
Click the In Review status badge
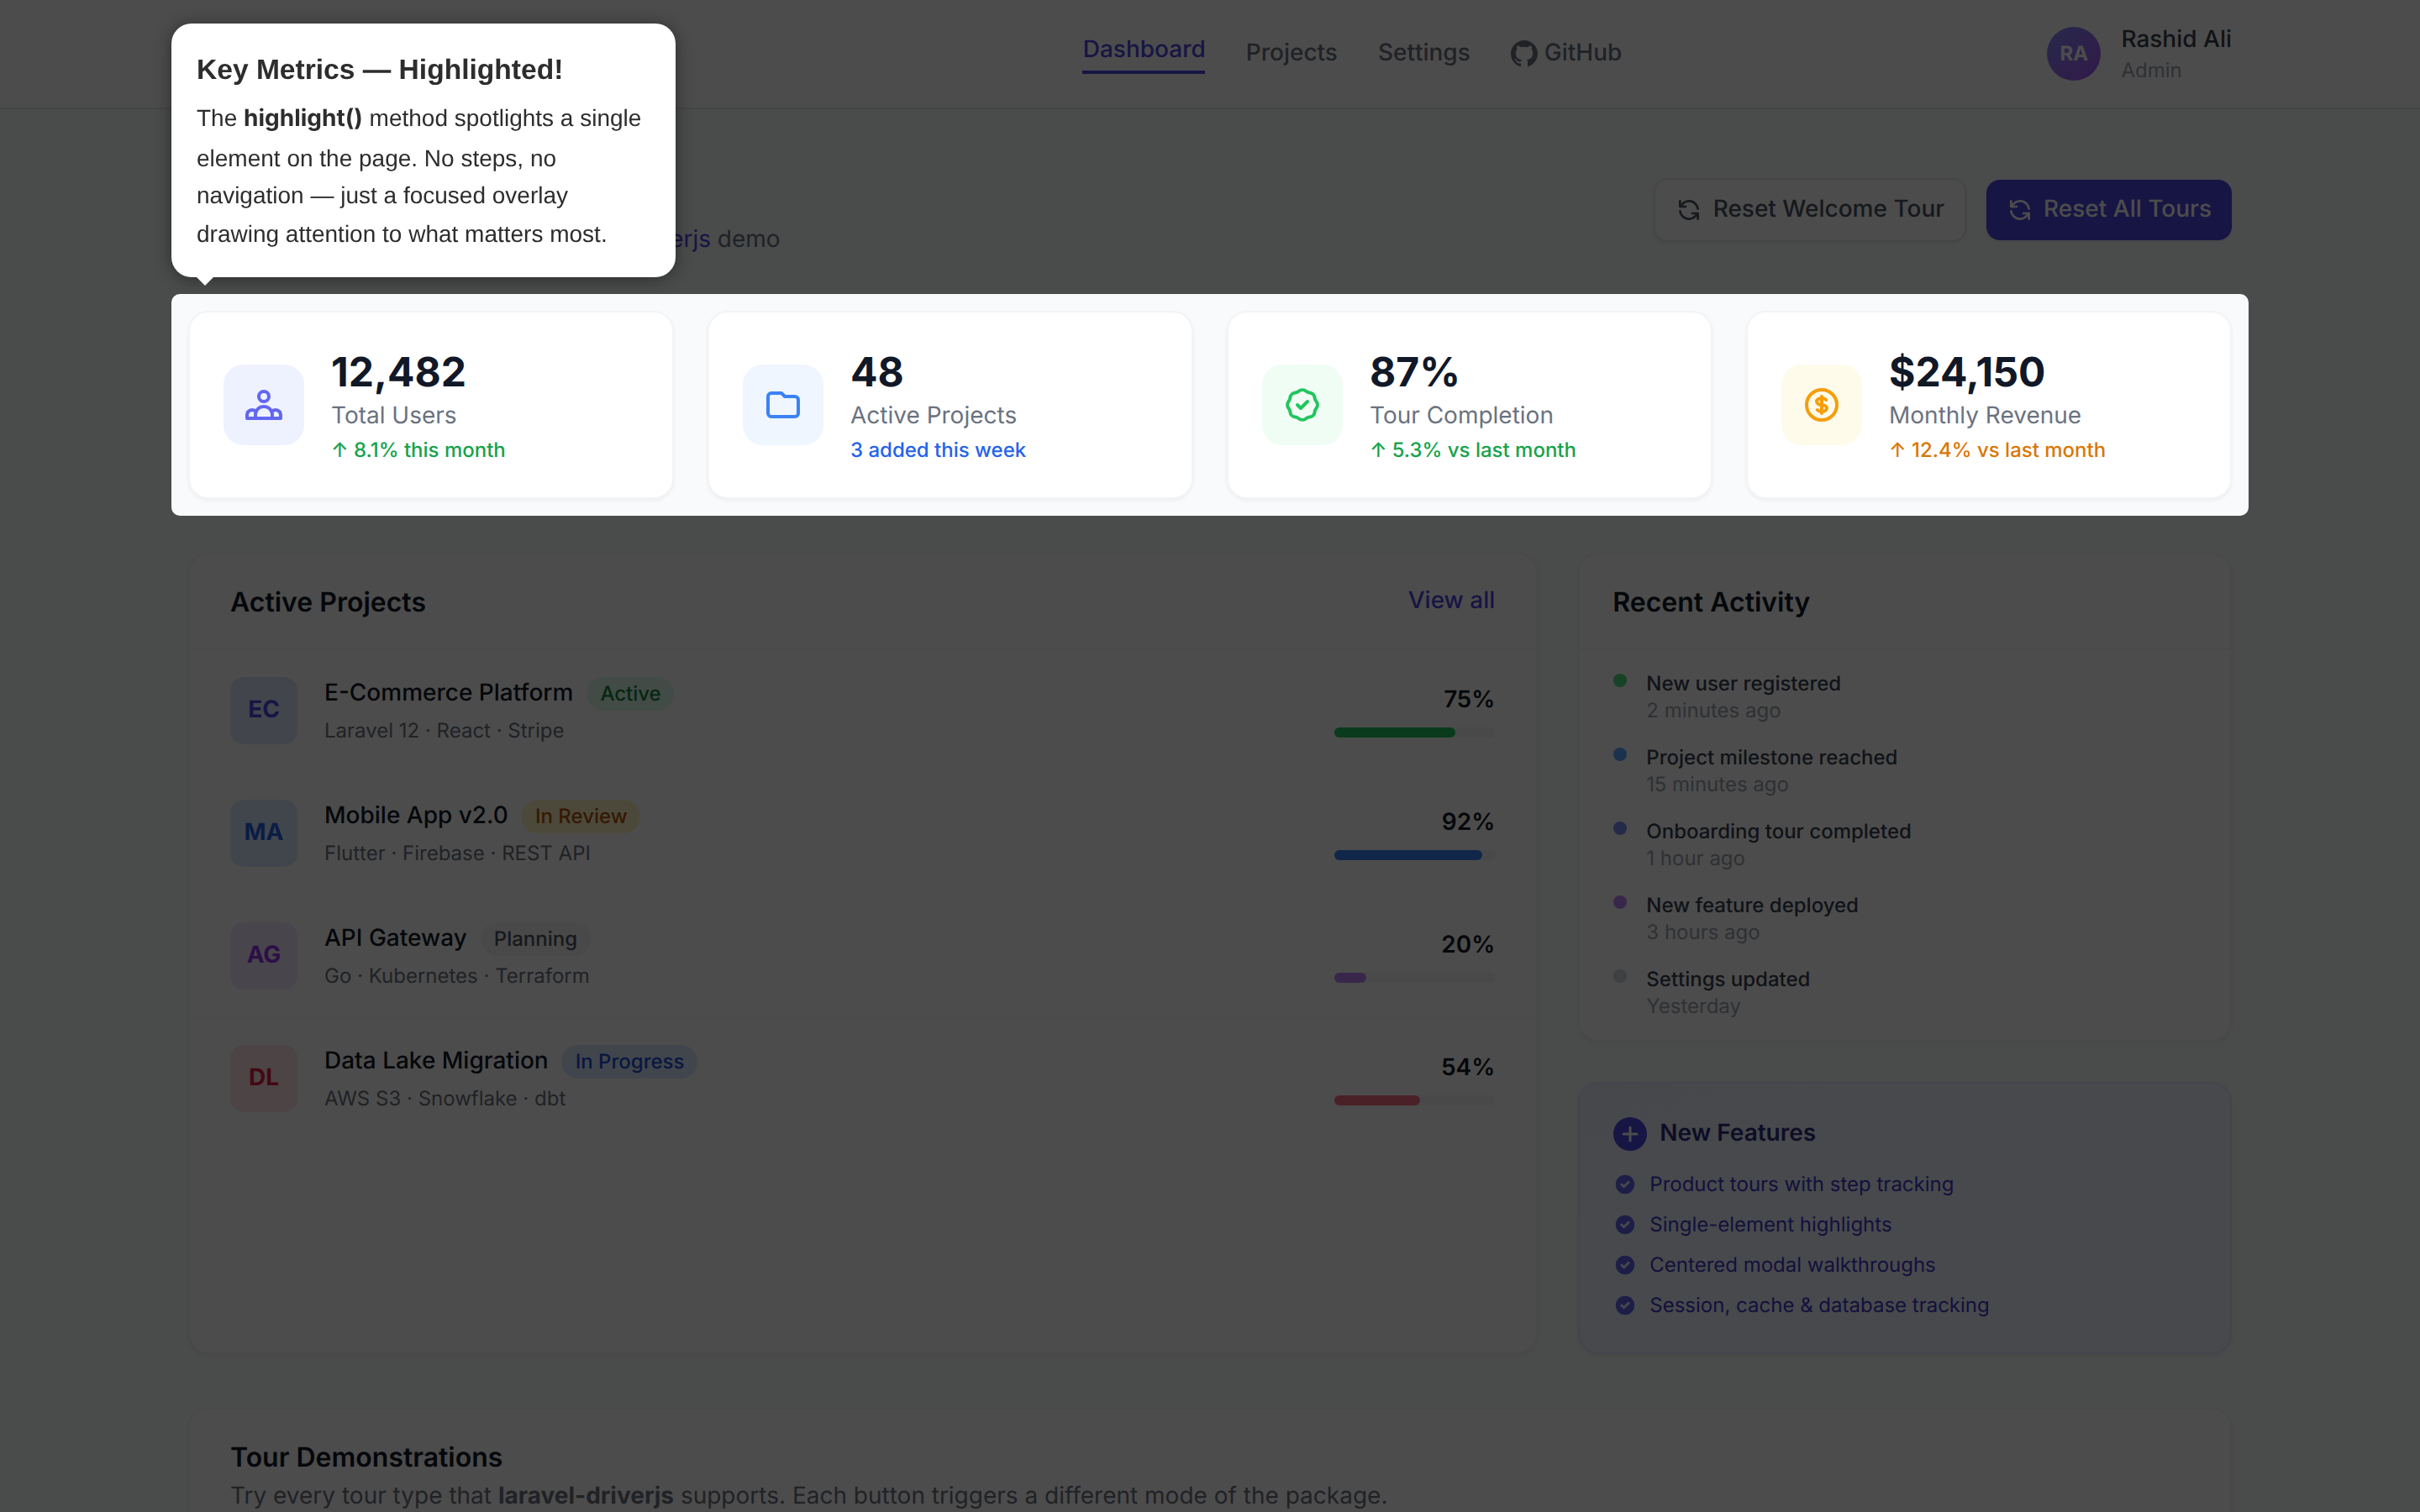(x=580, y=817)
